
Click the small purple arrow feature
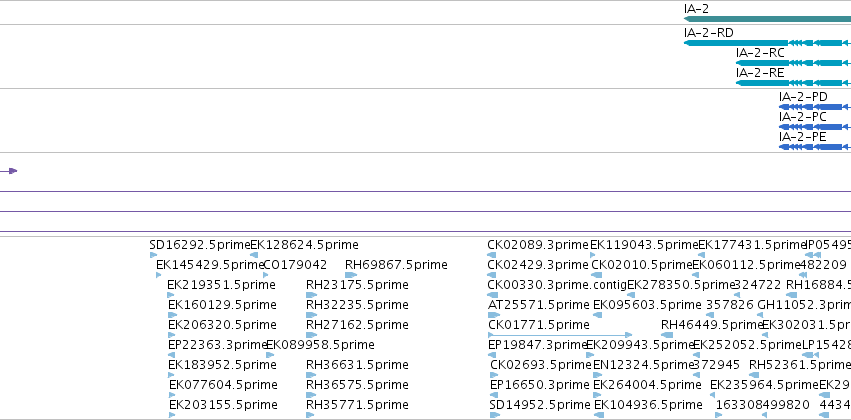tap(8, 171)
